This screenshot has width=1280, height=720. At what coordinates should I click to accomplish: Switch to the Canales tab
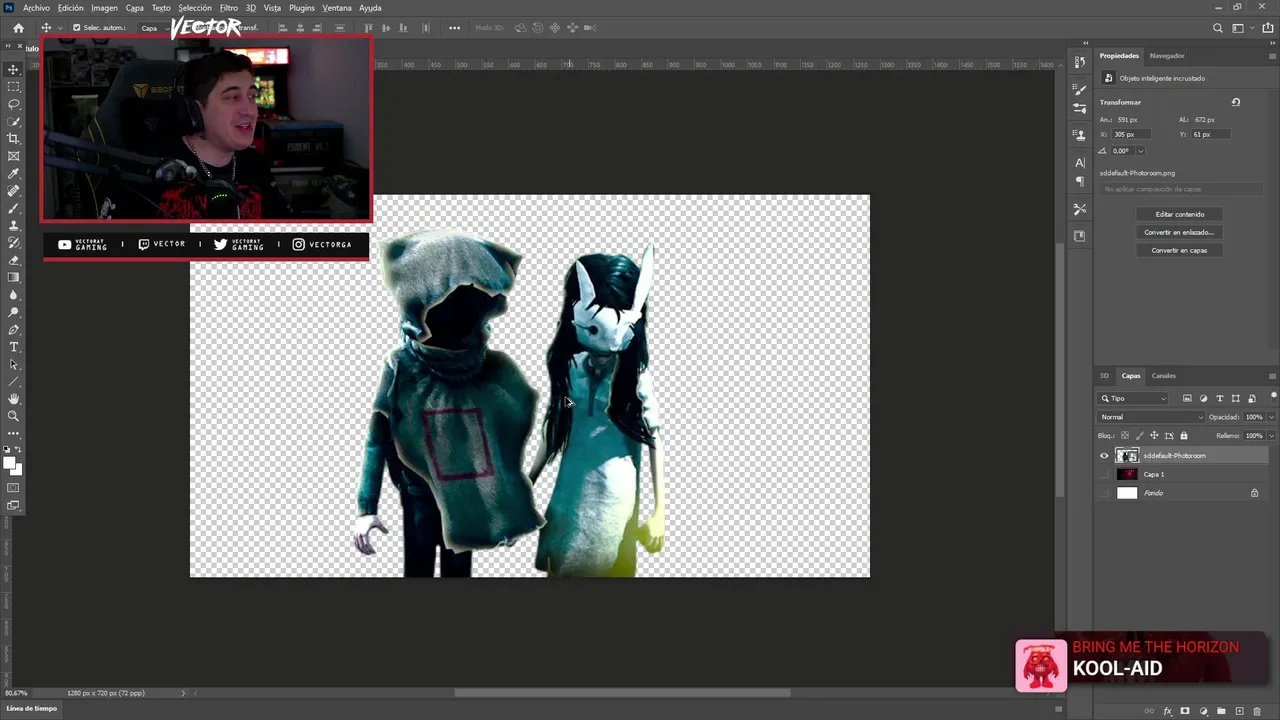click(x=1164, y=376)
